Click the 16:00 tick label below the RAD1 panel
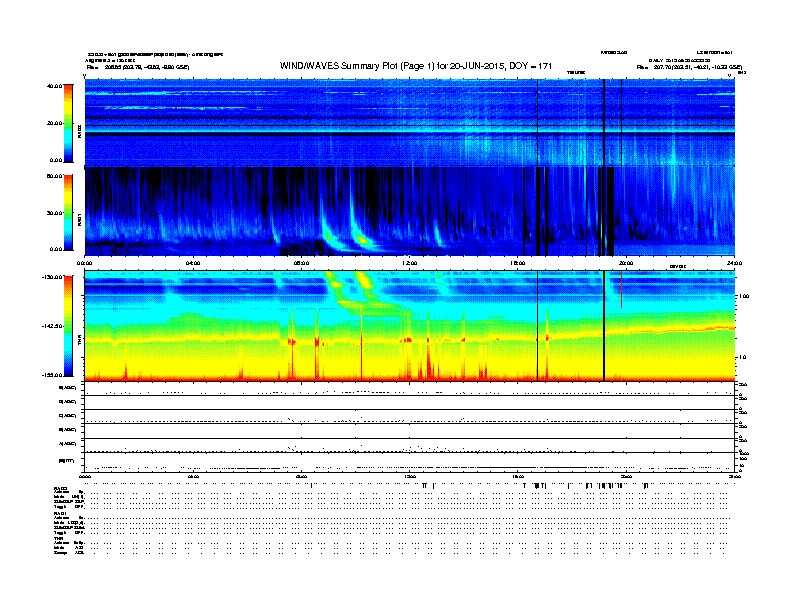The height and width of the screenshot is (612, 792). point(518,263)
